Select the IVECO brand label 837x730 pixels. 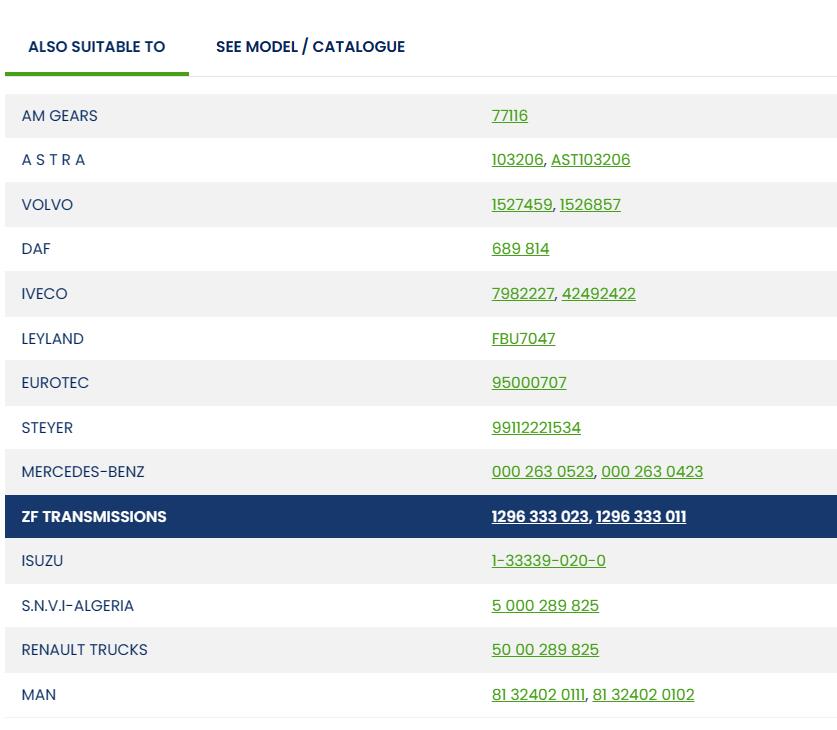click(x=44, y=294)
